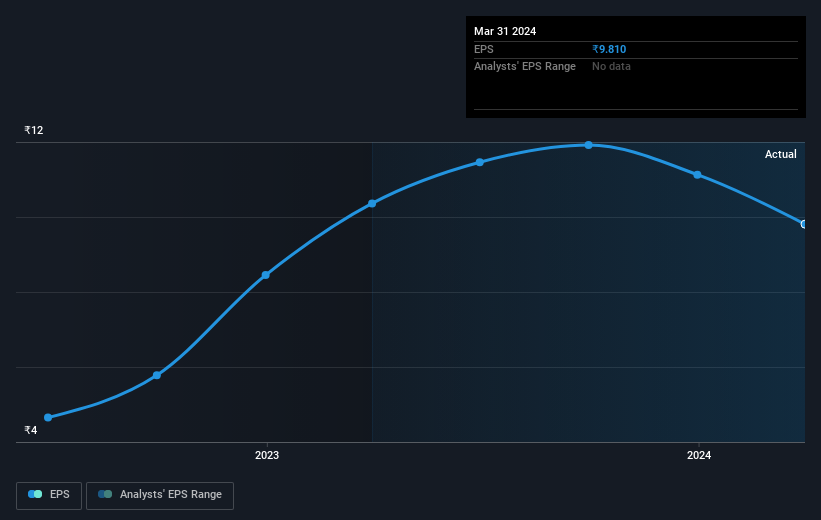Screen dimensions: 821x520
Task: Select the EPS point on the Actual region boundary
Action: [372, 203]
